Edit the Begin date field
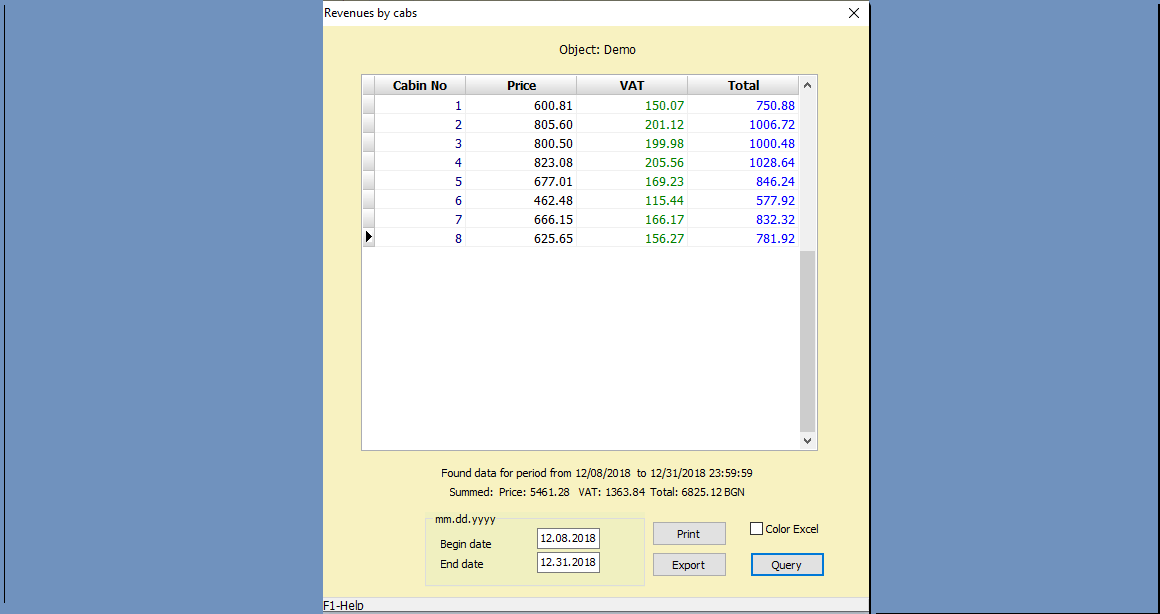 [x=568, y=539]
